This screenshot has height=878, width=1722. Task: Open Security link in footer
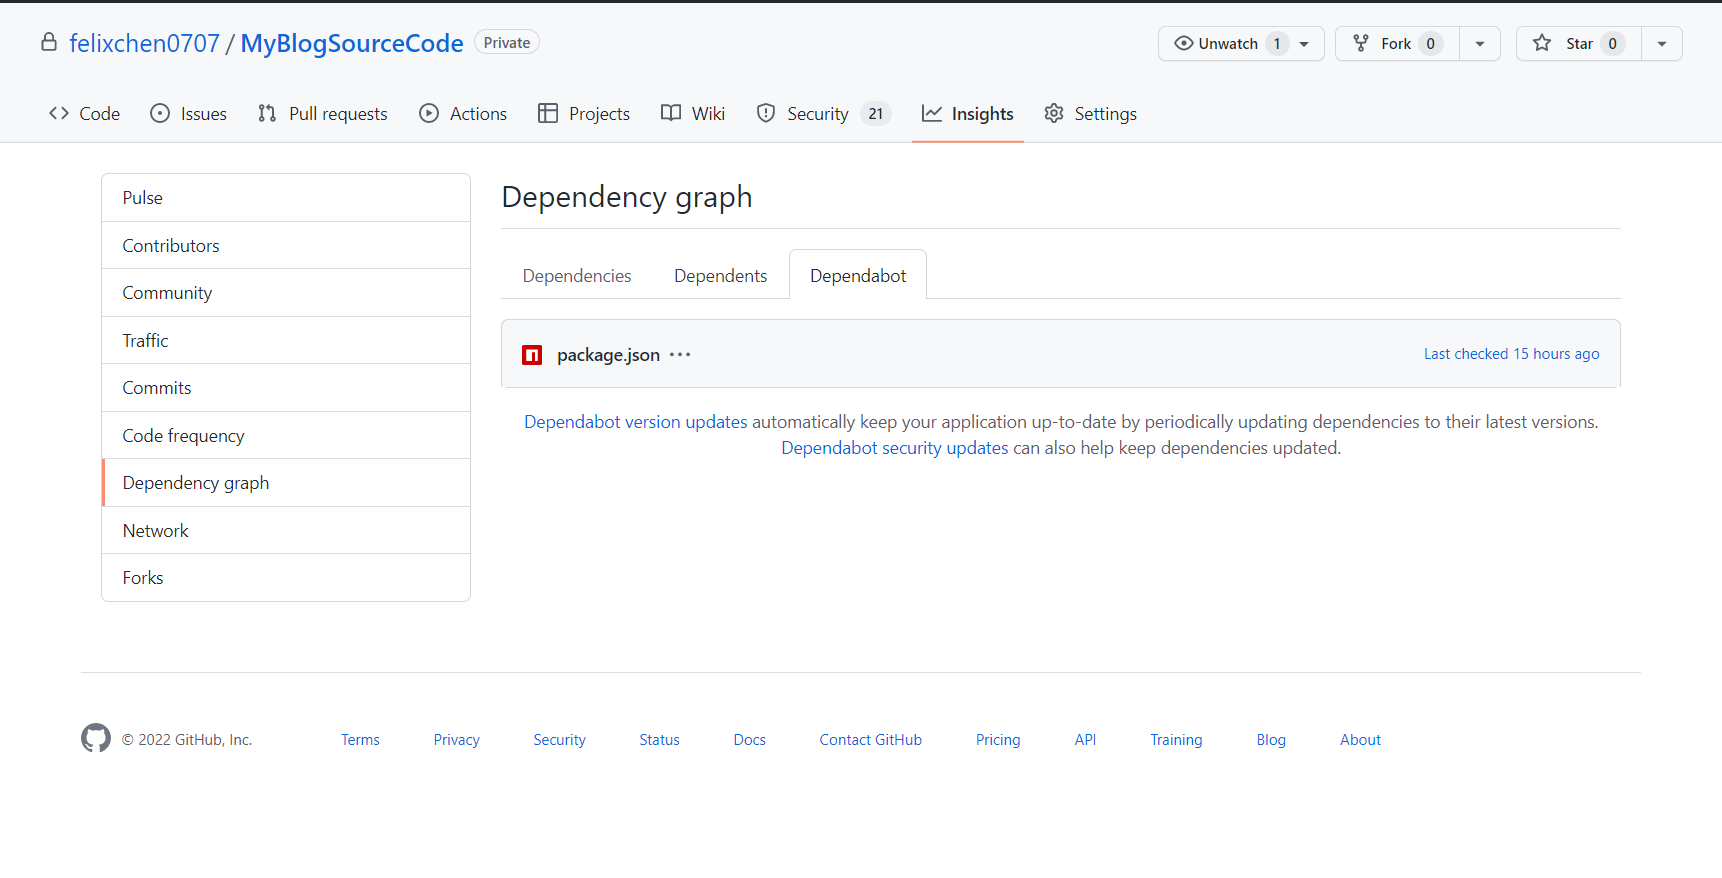(x=559, y=740)
